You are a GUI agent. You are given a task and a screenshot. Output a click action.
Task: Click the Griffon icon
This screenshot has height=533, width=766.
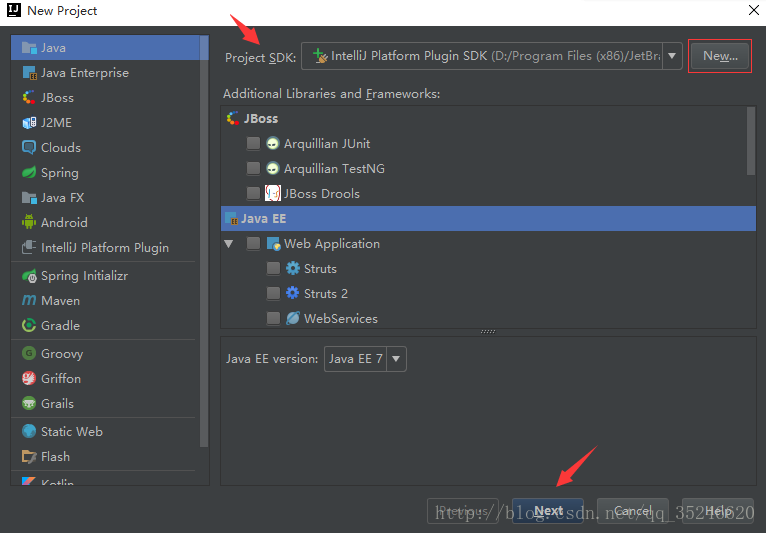point(29,379)
